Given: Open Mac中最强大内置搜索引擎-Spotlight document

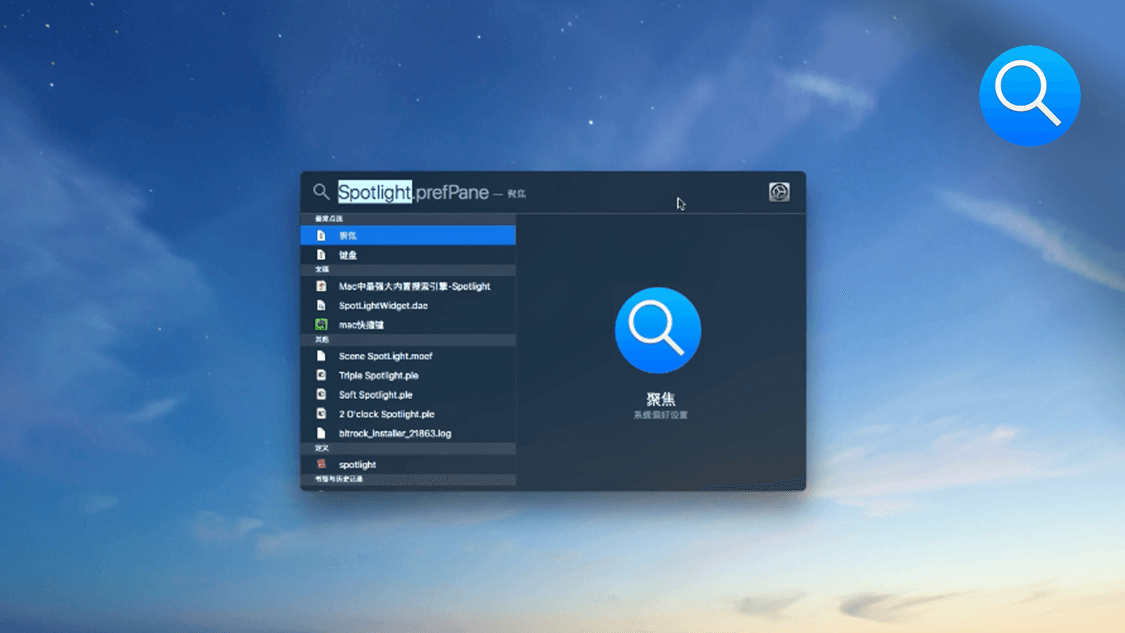Looking at the screenshot, I should coord(414,287).
